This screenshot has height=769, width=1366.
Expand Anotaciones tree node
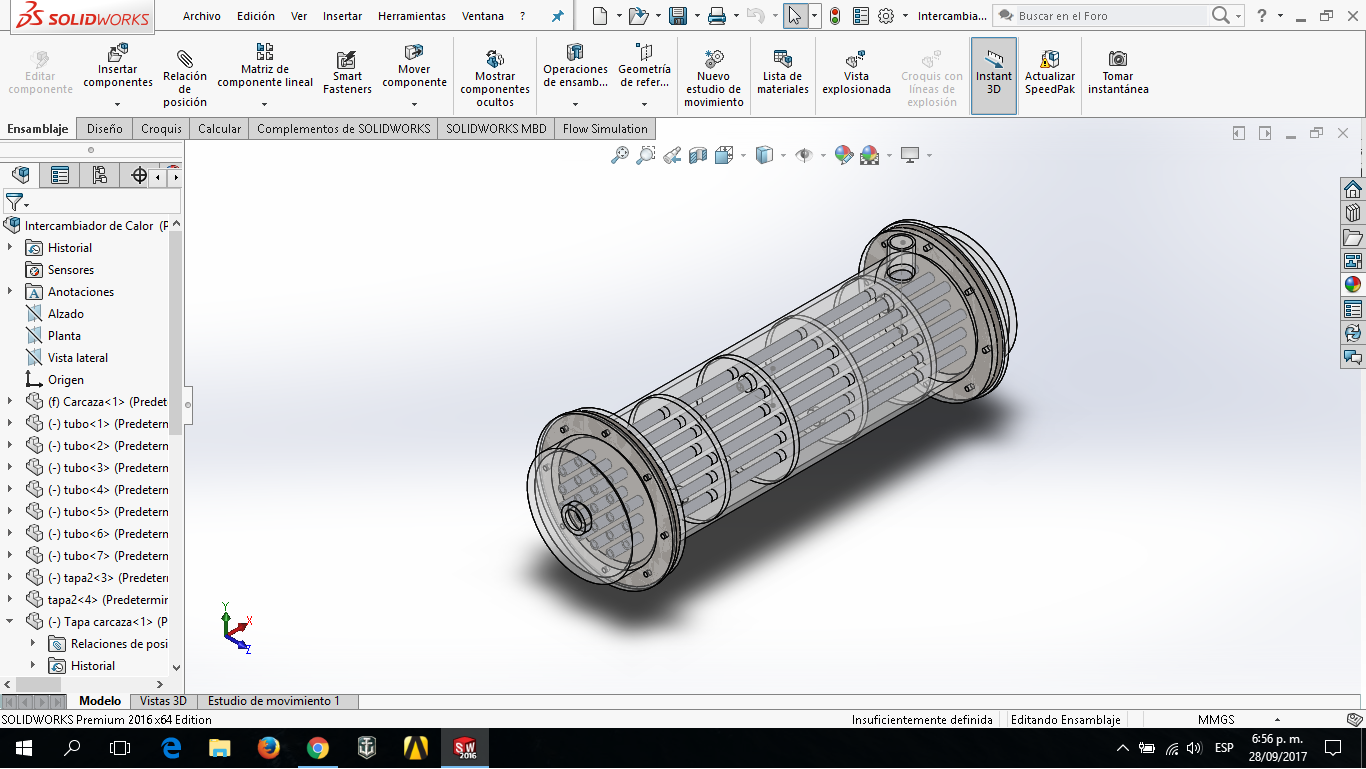[11, 292]
